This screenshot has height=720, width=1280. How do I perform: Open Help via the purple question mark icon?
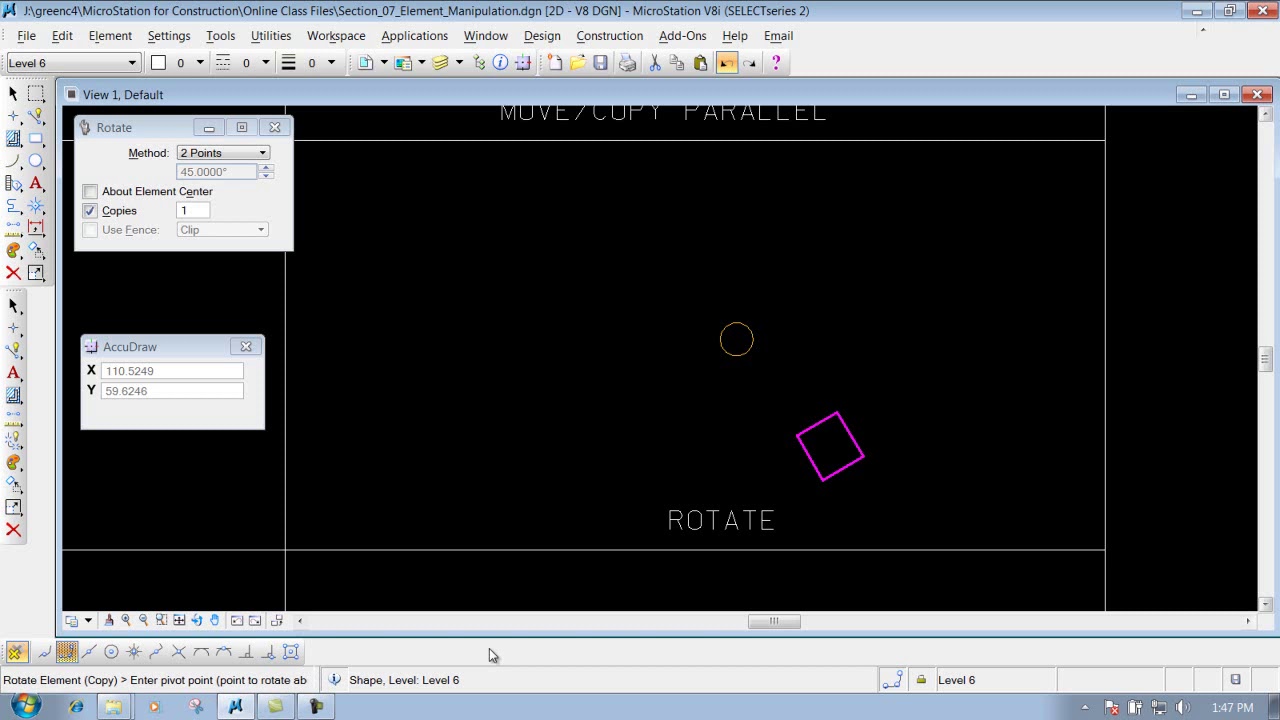776,63
